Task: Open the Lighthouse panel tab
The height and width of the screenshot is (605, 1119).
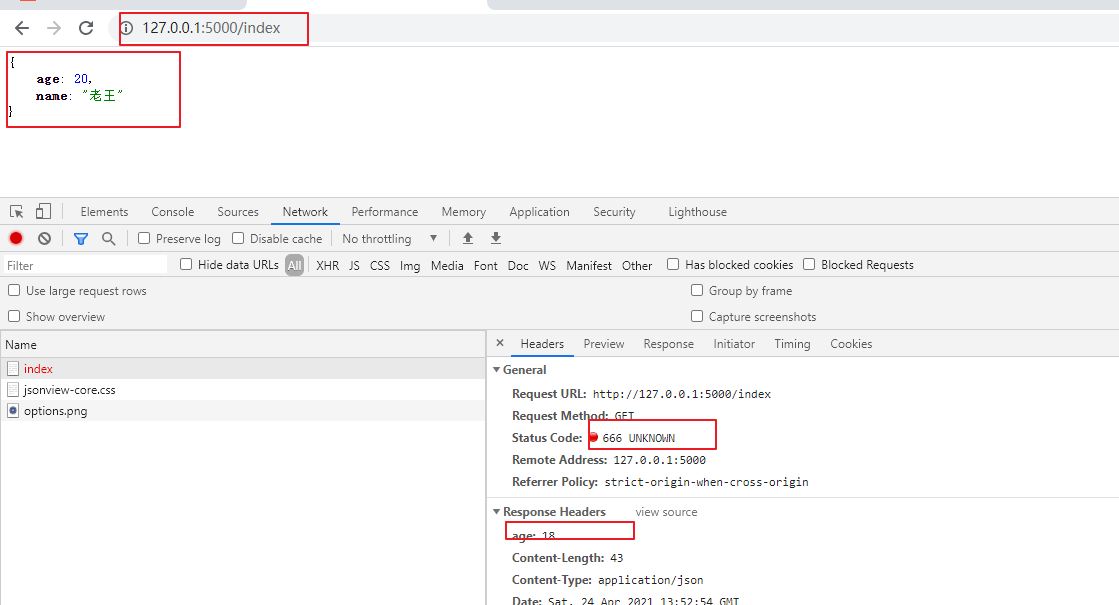Action: pos(697,212)
